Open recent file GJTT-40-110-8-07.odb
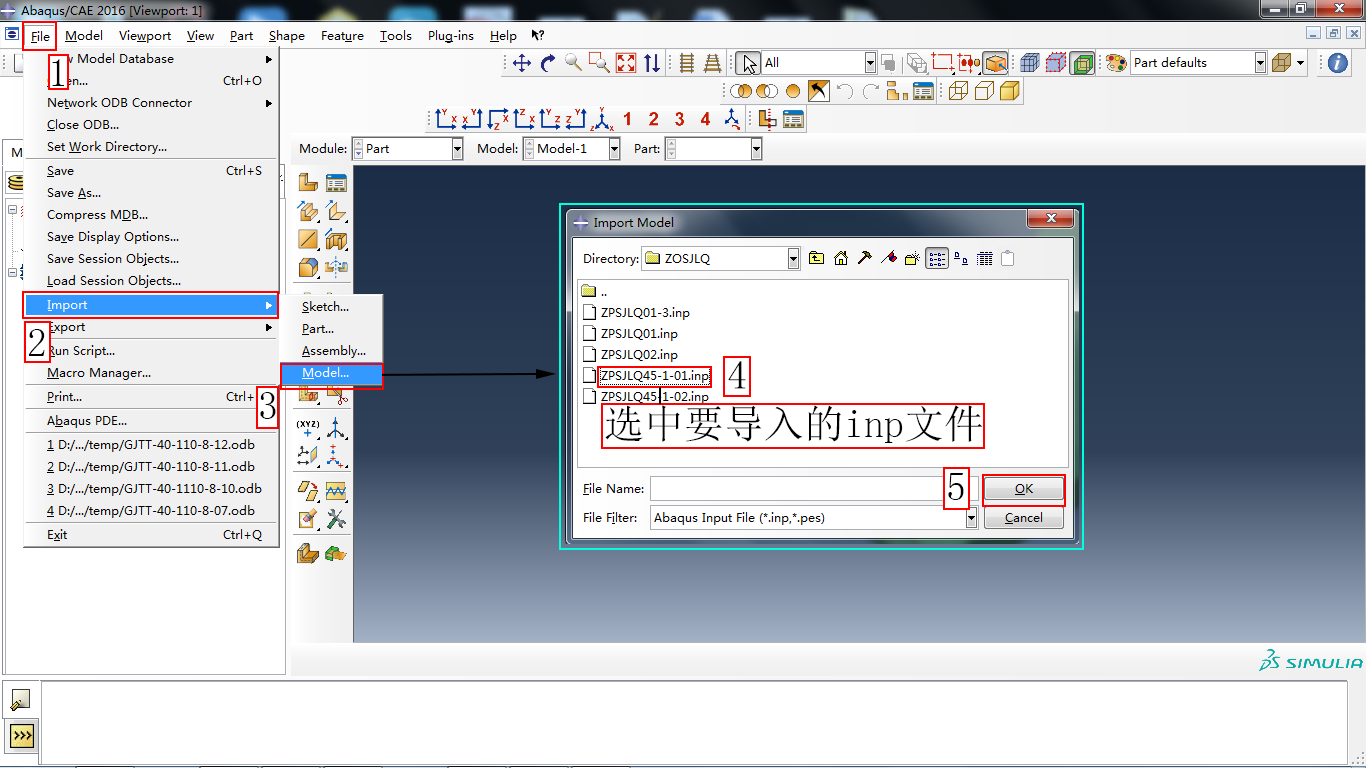The width and height of the screenshot is (1366, 768). click(150, 511)
